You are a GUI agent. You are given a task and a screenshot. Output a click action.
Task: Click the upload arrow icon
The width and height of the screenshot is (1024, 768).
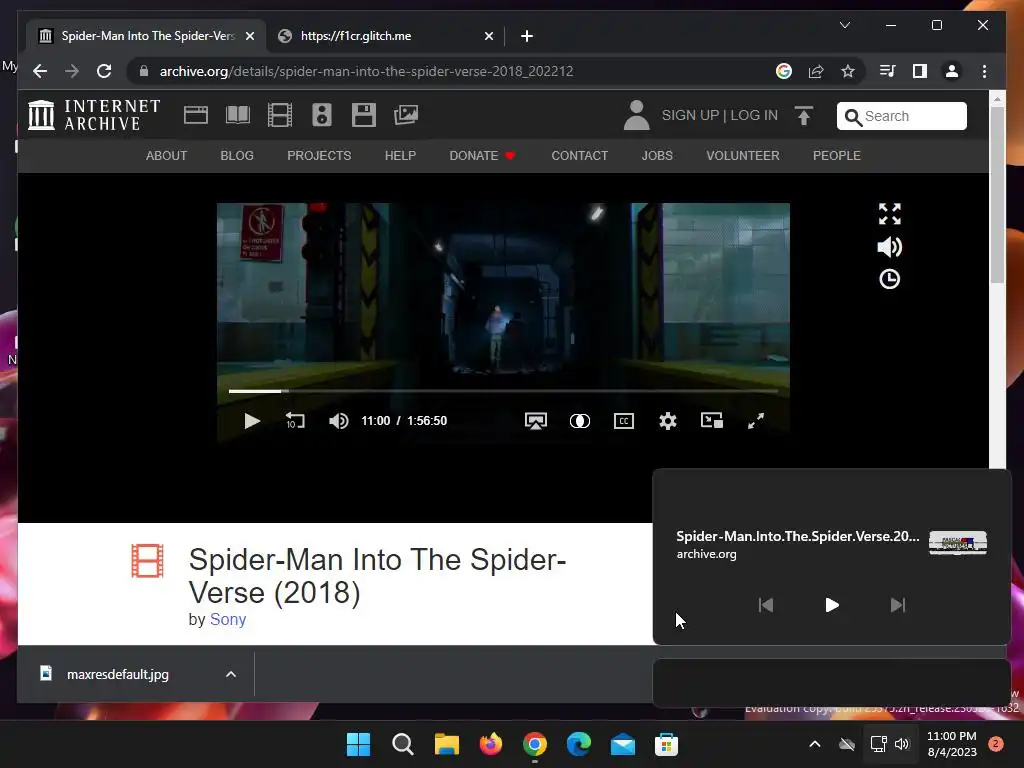pos(804,116)
